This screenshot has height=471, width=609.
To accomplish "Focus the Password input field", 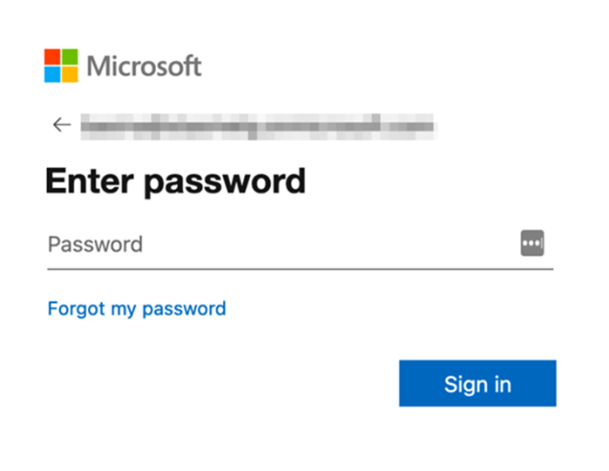I will pyautogui.click(x=280, y=244).
